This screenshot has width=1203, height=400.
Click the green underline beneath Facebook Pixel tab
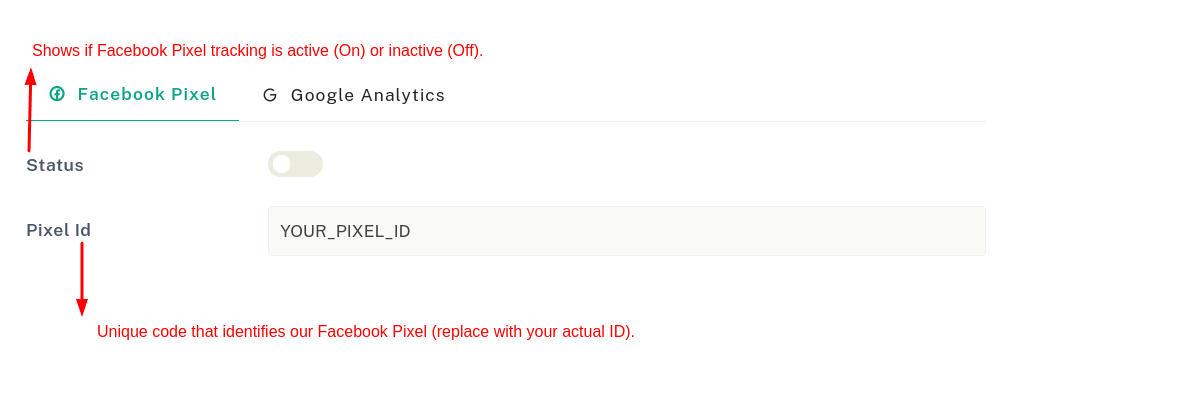click(132, 121)
